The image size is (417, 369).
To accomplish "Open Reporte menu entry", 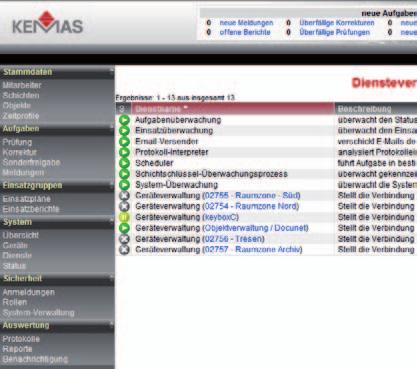I will 17,349.
